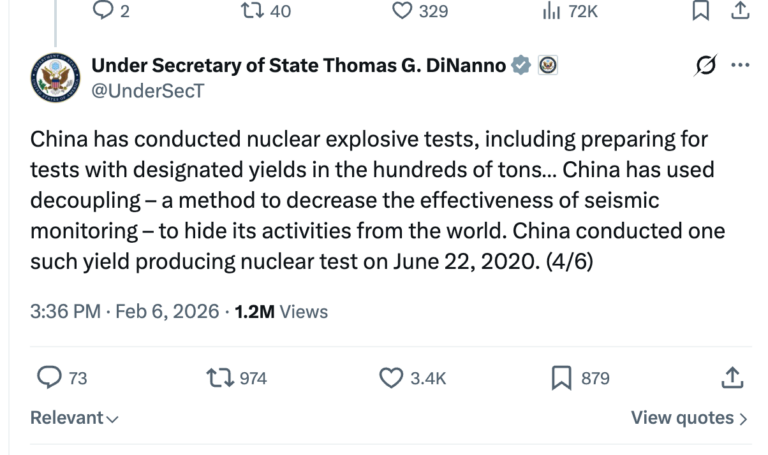Open the State Department profile avatar

point(54,78)
